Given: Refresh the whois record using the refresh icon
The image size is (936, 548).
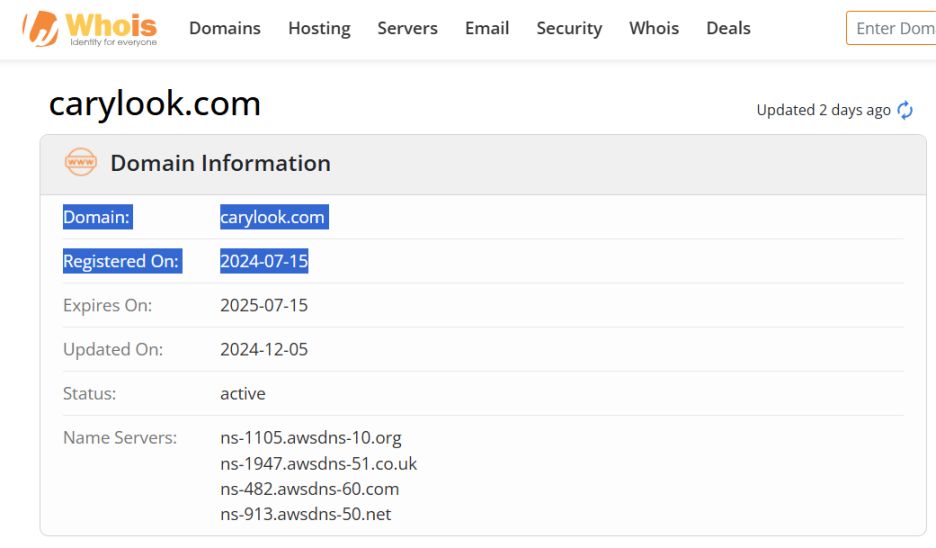Looking at the screenshot, I should 905,110.
